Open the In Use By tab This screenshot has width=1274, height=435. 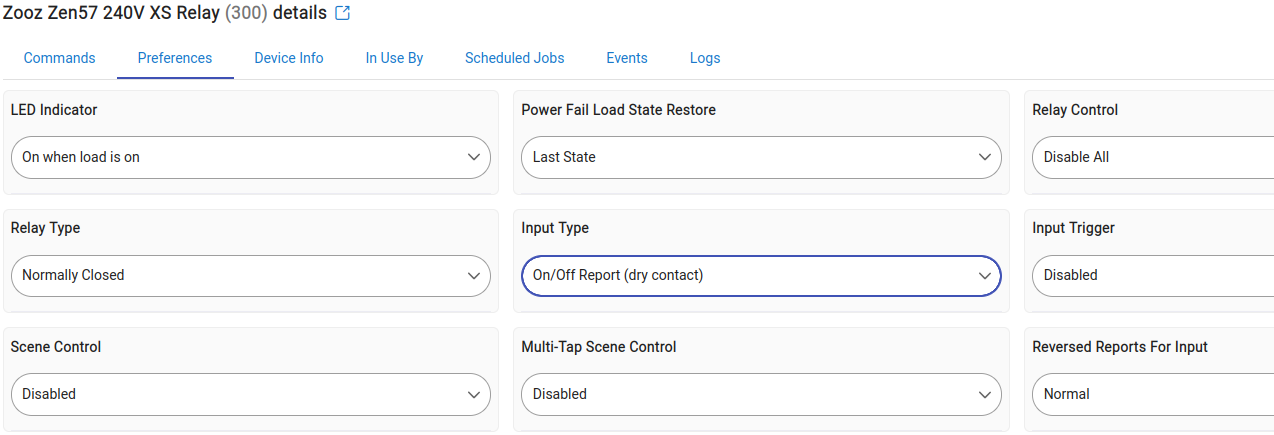[x=394, y=58]
